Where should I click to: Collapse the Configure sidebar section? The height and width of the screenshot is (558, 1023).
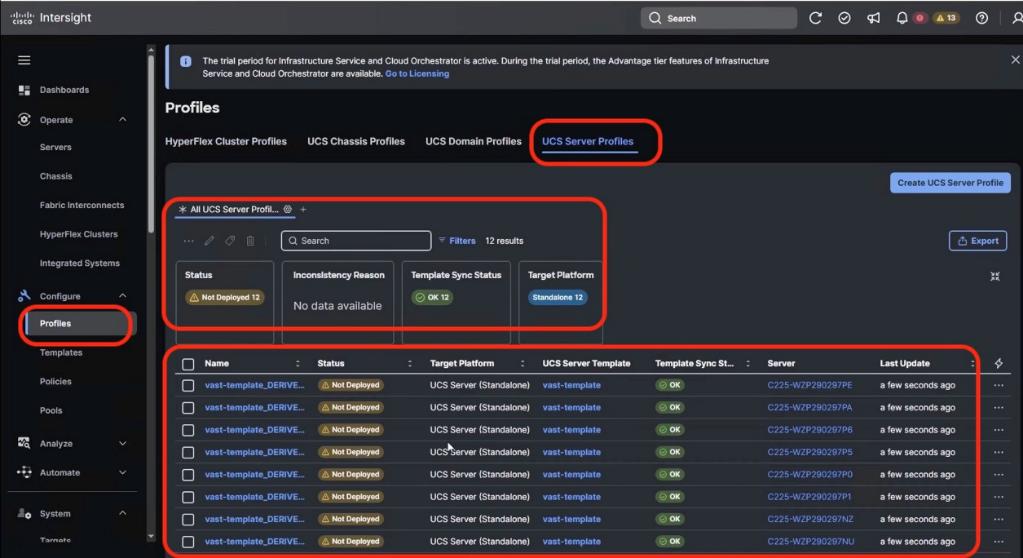123,296
